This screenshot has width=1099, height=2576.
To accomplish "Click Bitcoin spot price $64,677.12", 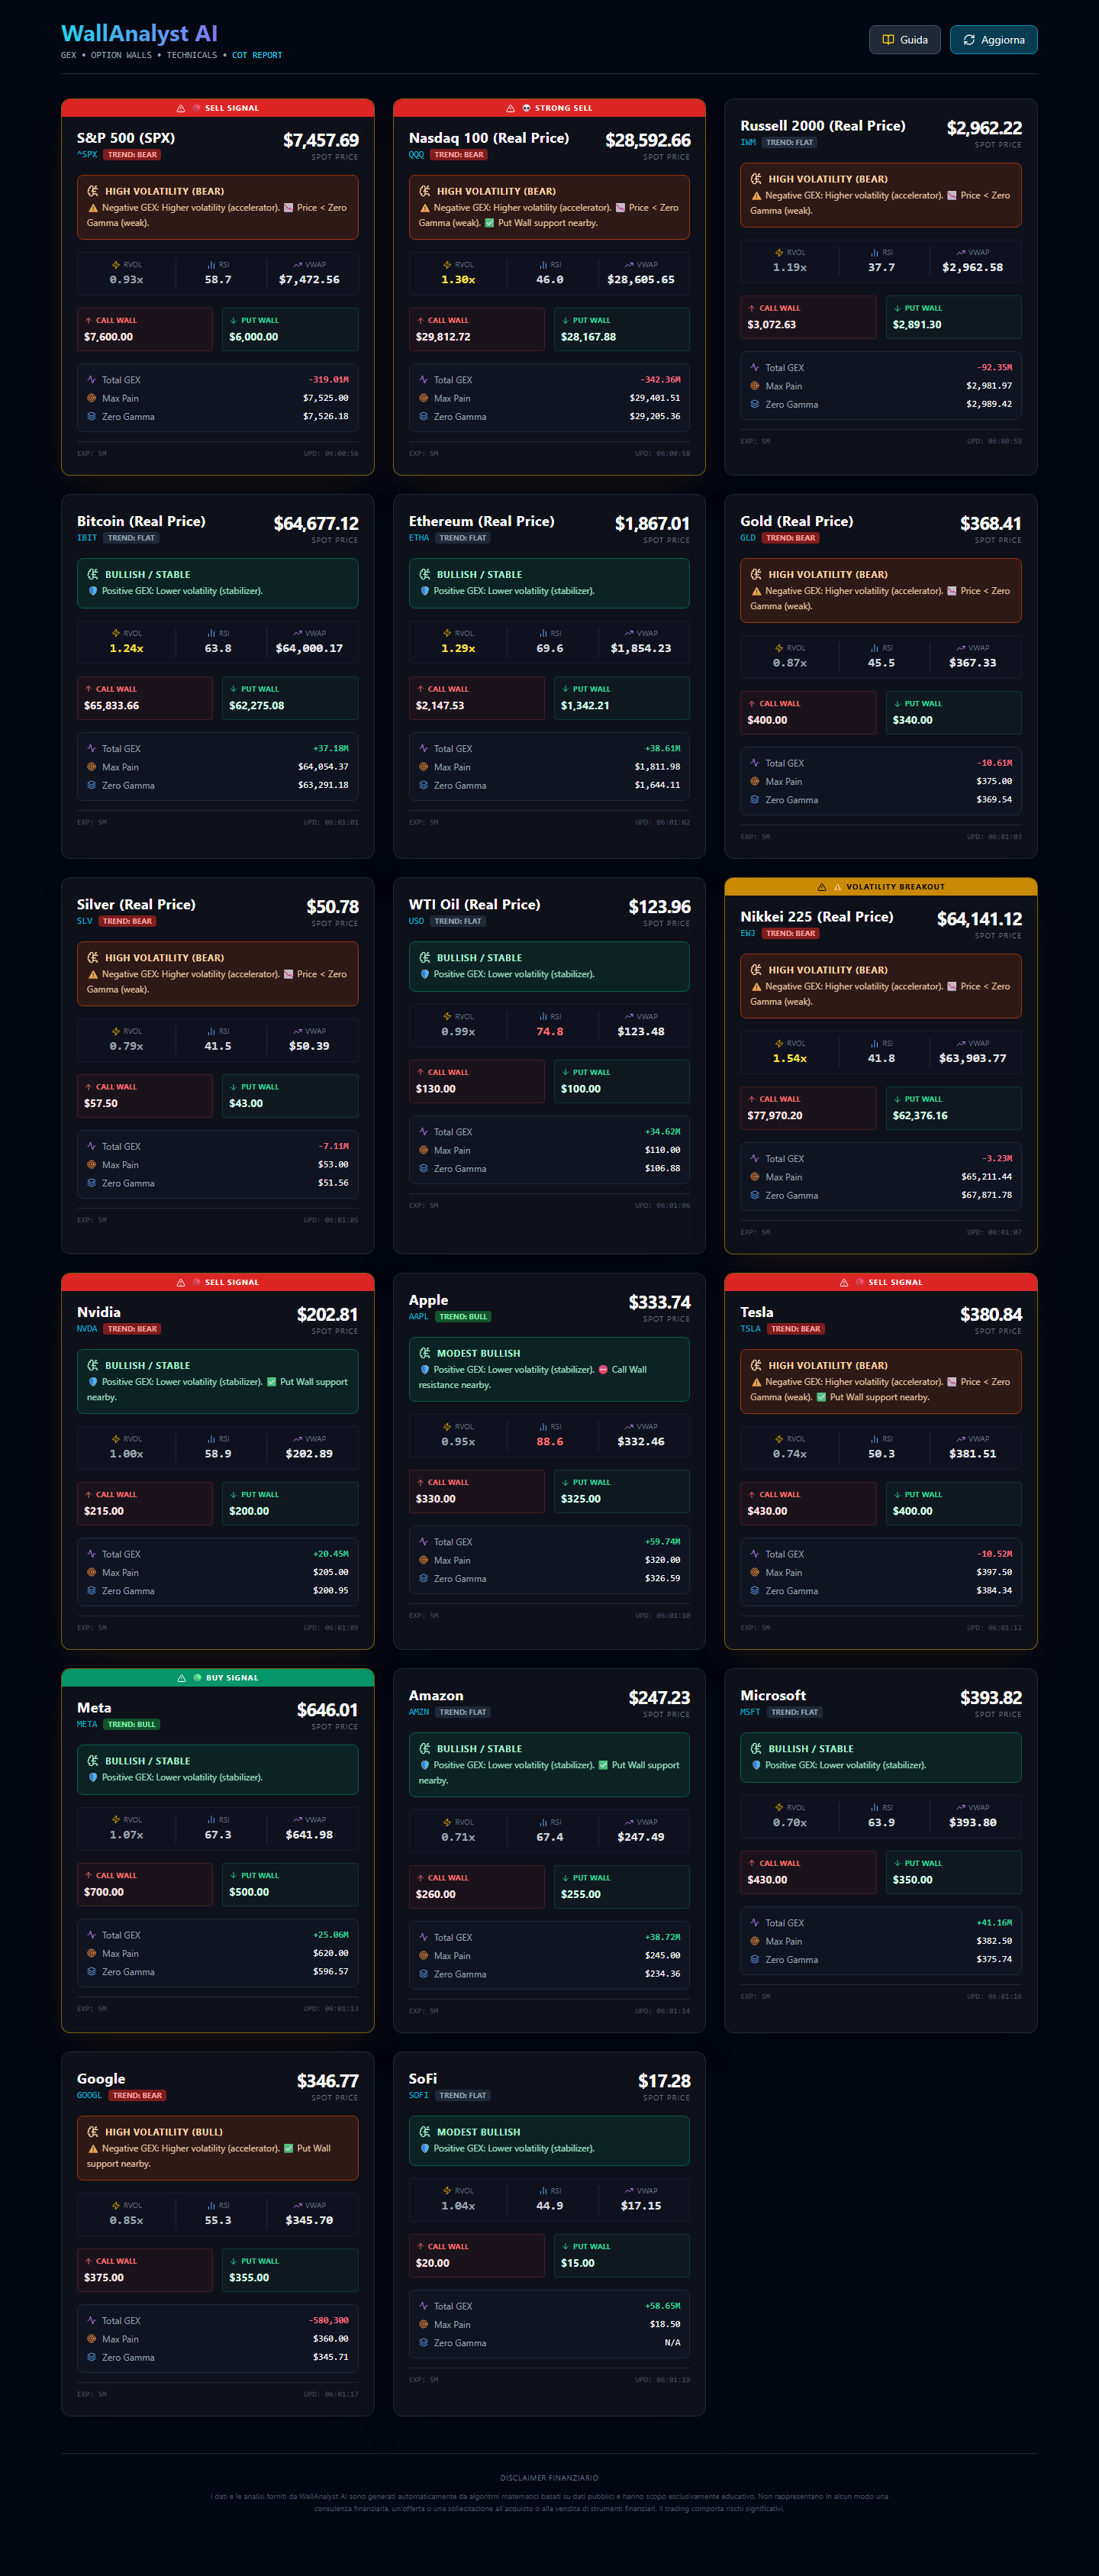I will [316, 523].
